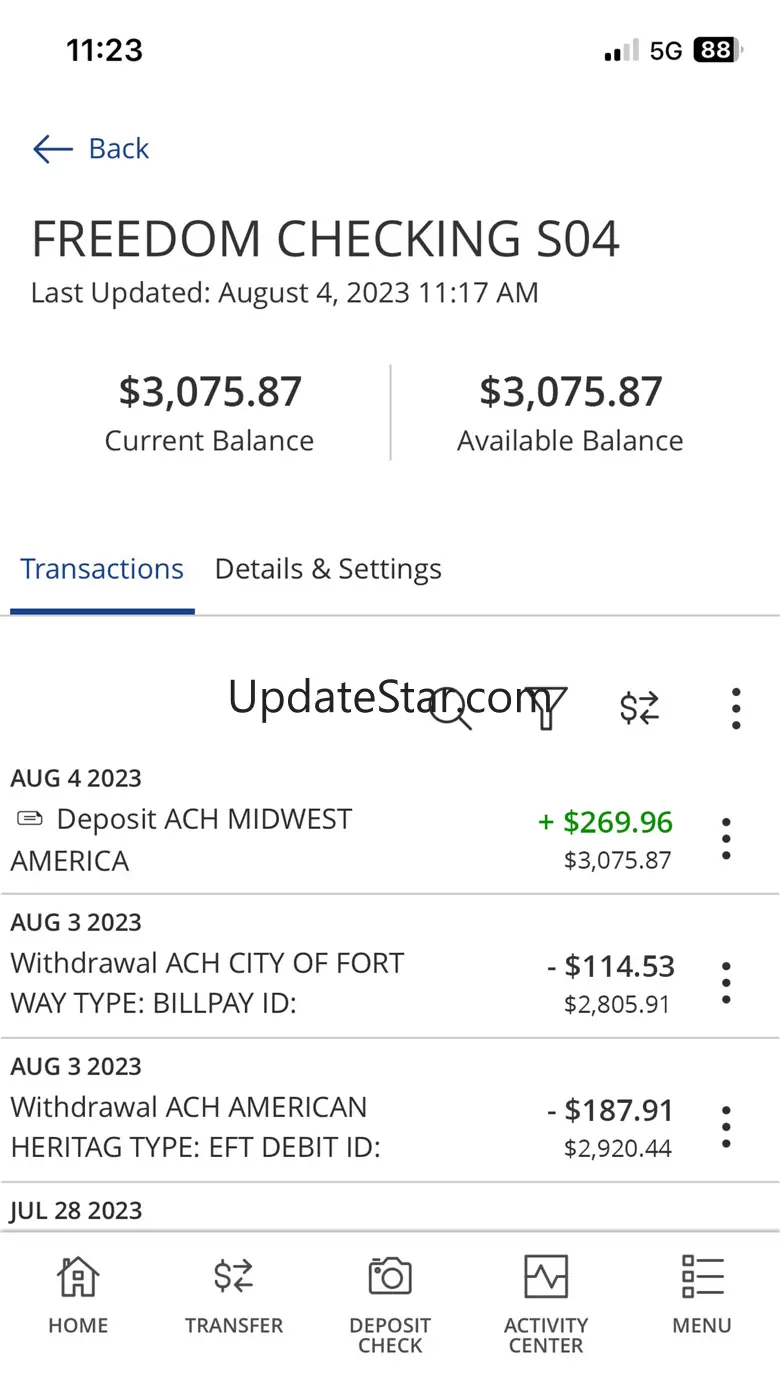Expand options for the $269.96 deposit
Viewport: 780px width, 1387px height.
click(x=726, y=838)
